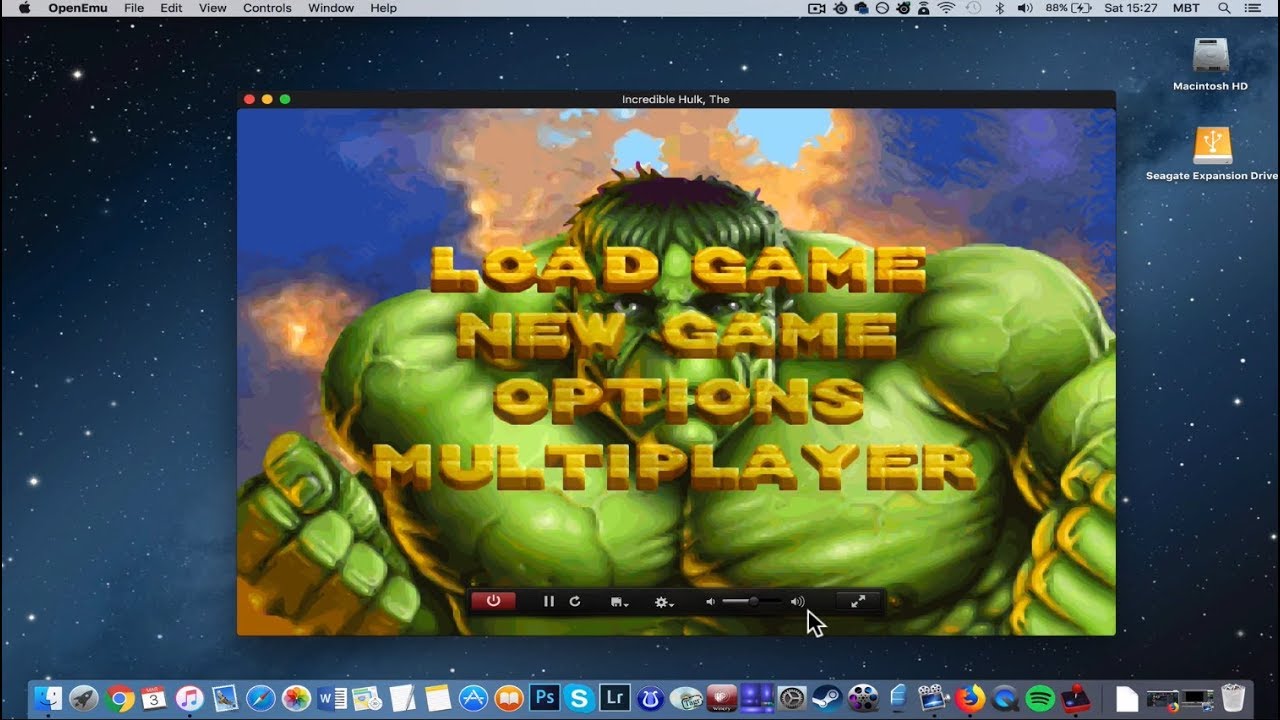Launch Lightroom from the dock
The height and width of the screenshot is (720, 1280).
pos(614,698)
